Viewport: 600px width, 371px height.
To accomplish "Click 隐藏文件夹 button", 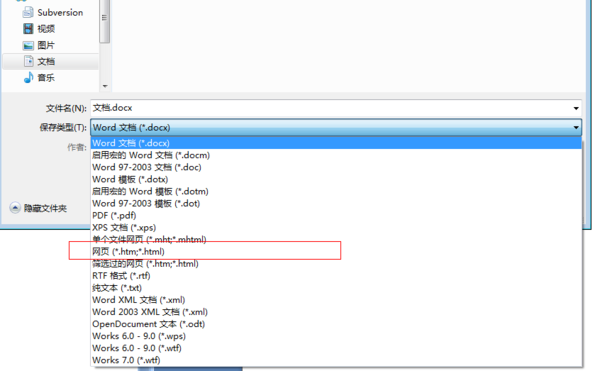I will click(x=38, y=208).
